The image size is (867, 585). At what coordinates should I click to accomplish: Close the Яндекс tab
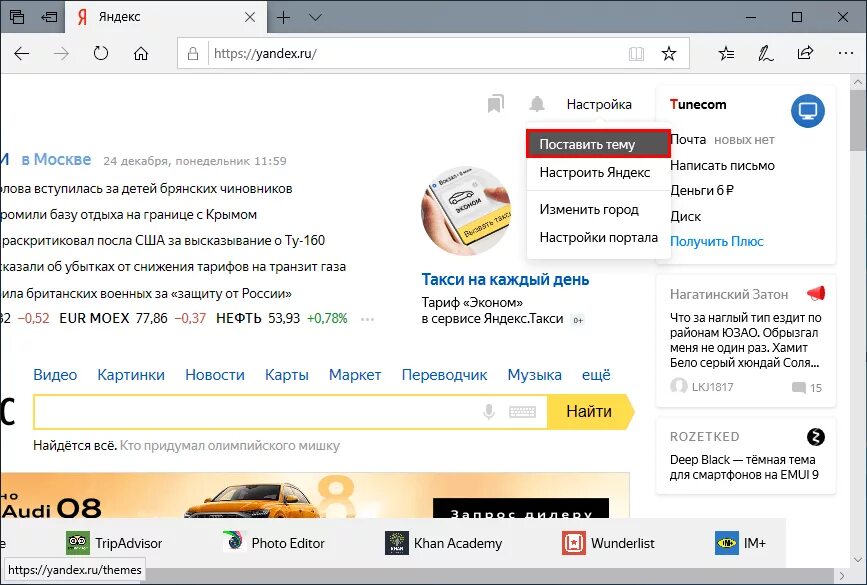point(250,18)
